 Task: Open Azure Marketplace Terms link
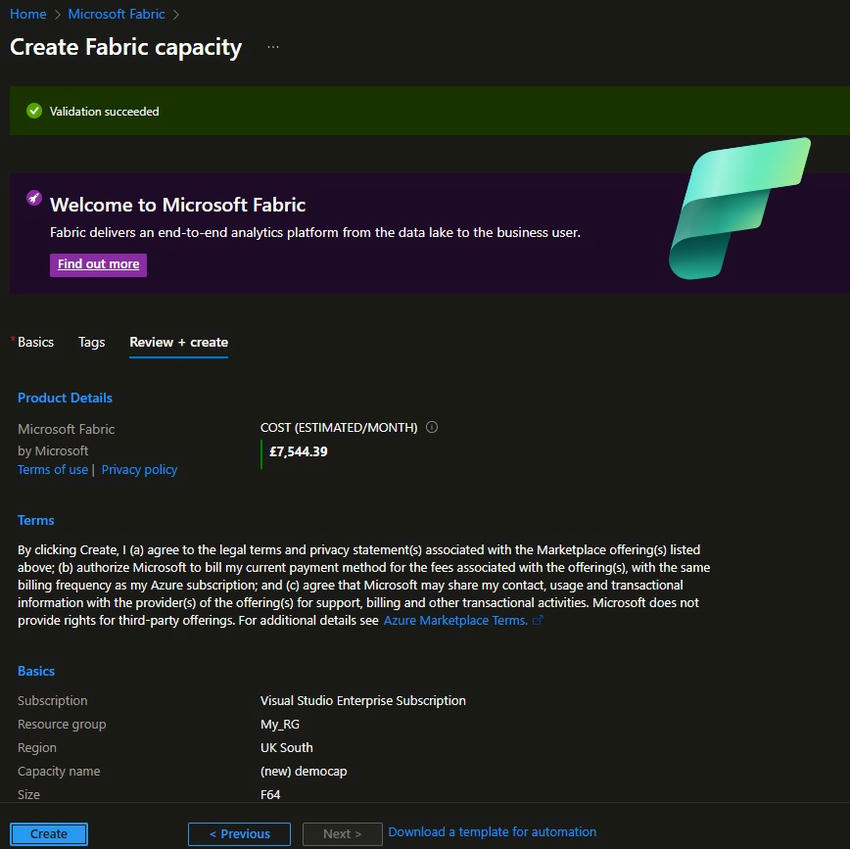455,620
